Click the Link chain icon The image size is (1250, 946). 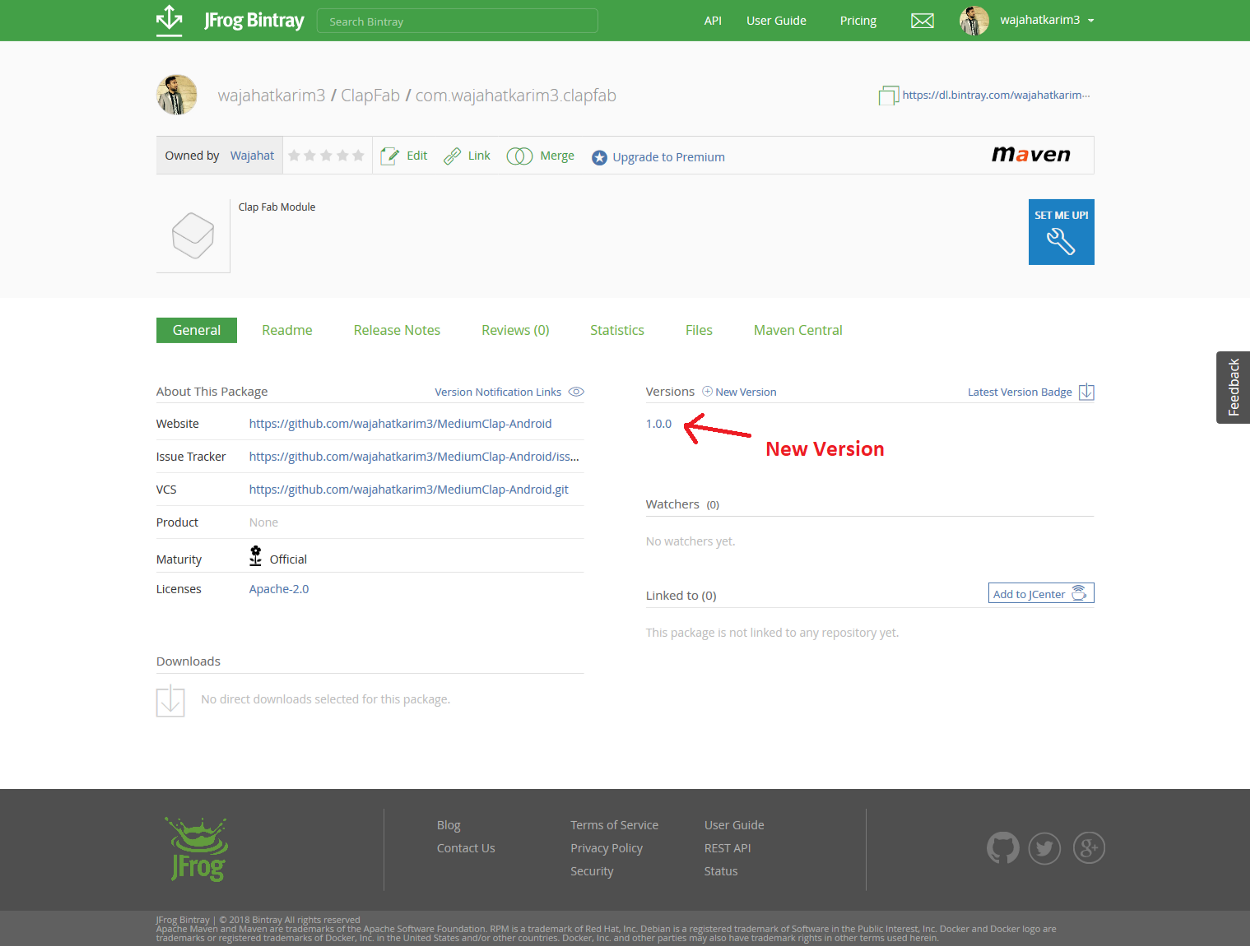tap(452, 156)
